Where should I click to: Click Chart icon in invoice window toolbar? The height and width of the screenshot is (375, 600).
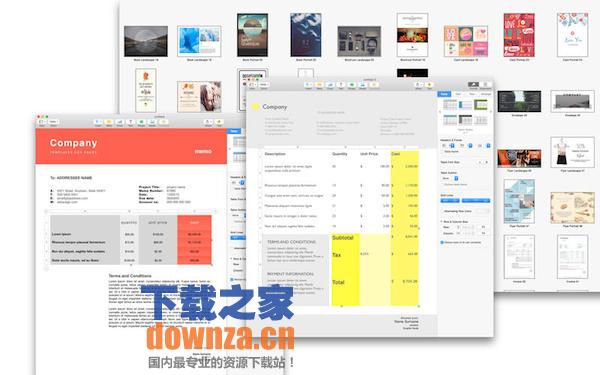pyautogui.click(x=330, y=85)
